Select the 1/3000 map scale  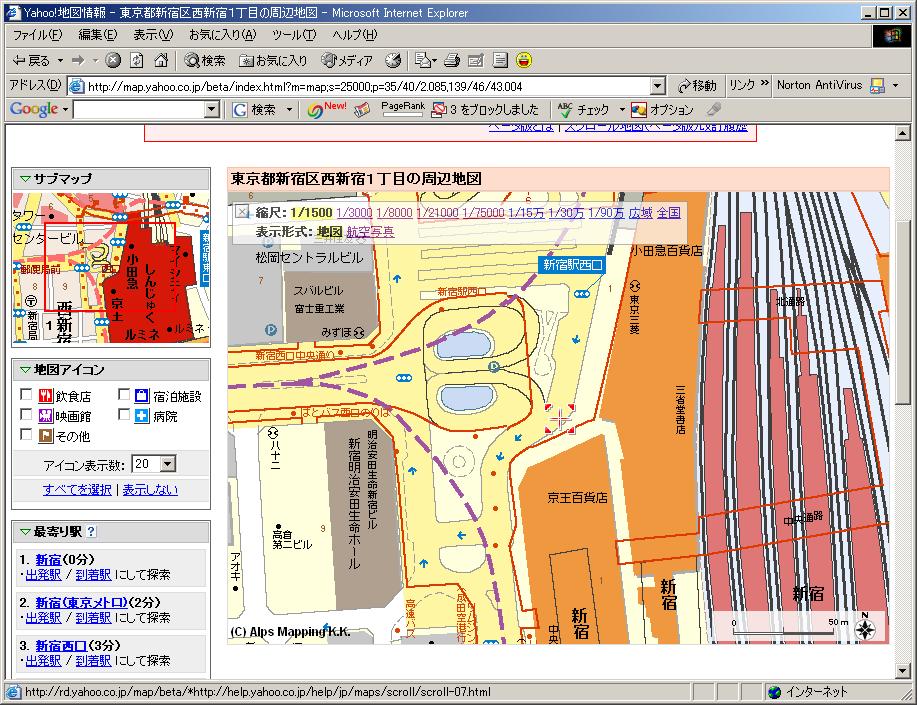tap(354, 213)
